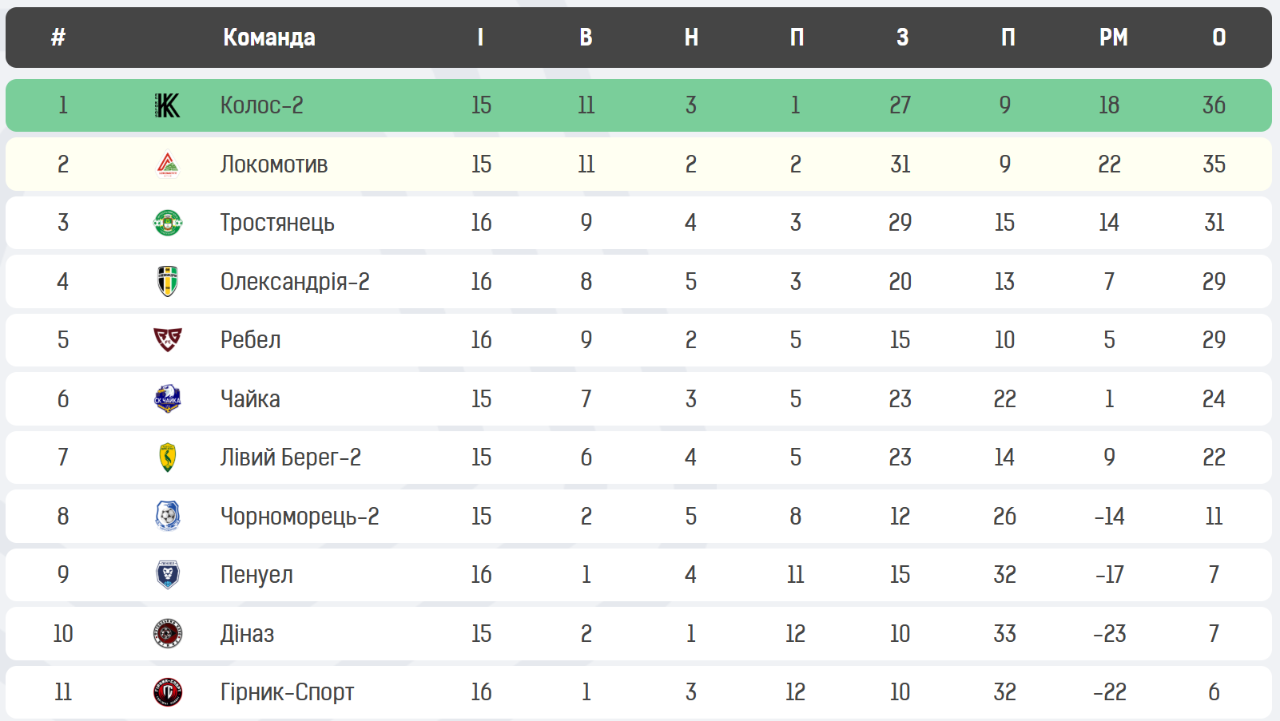Click the Діназ team logo
Screen dimensions: 1280x721
coord(167,633)
